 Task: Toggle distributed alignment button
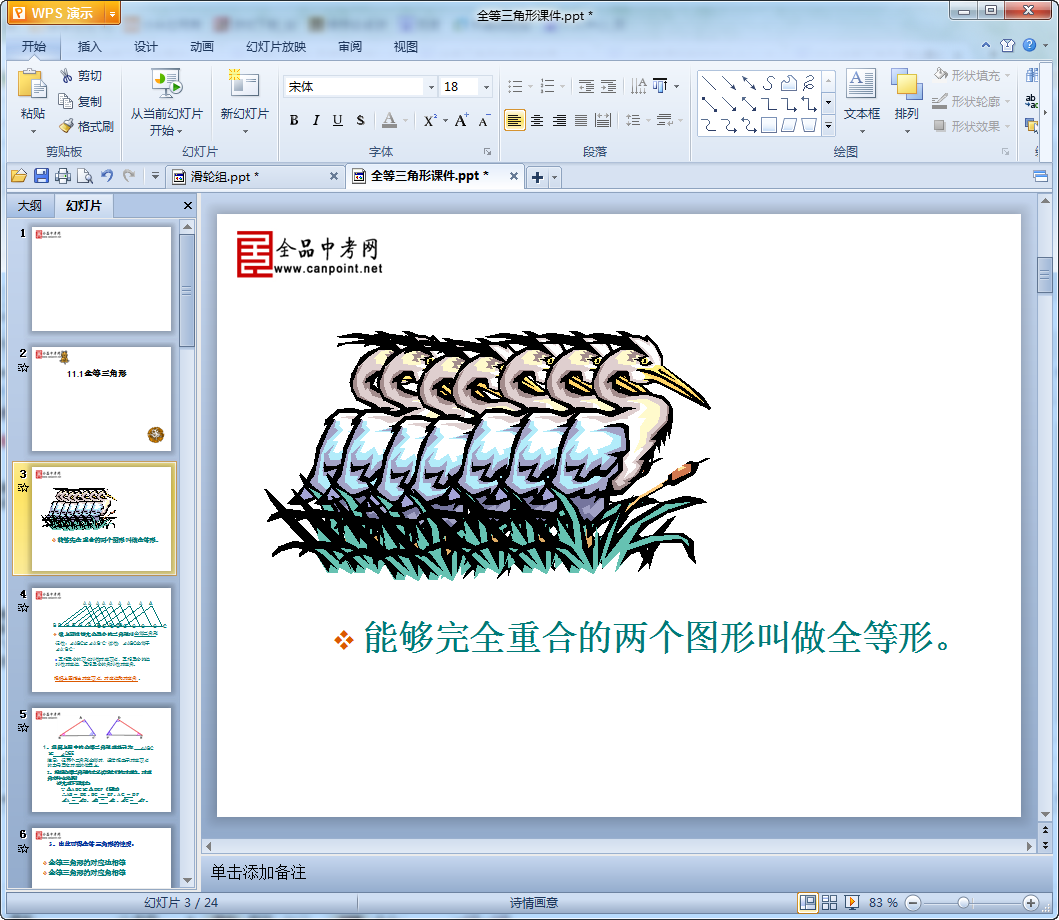click(x=603, y=120)
